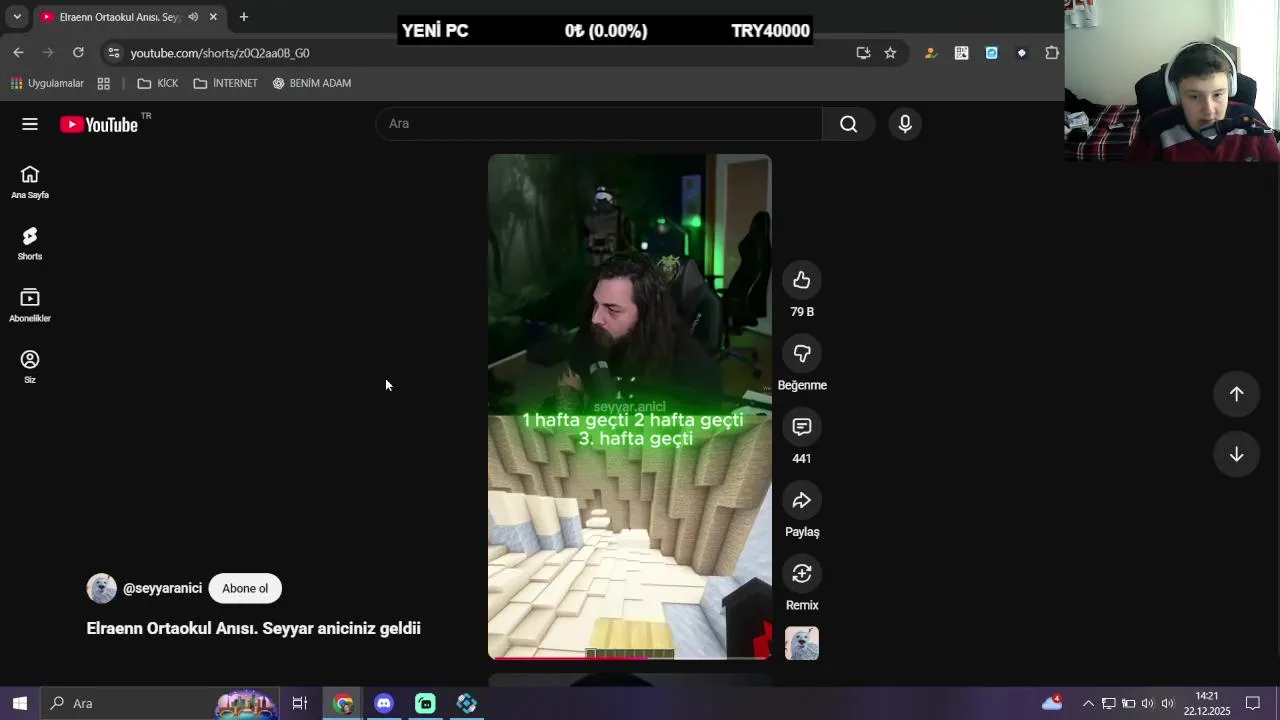Click the magnifier search button
The image size is (1280, 720).
pos(848,124)
